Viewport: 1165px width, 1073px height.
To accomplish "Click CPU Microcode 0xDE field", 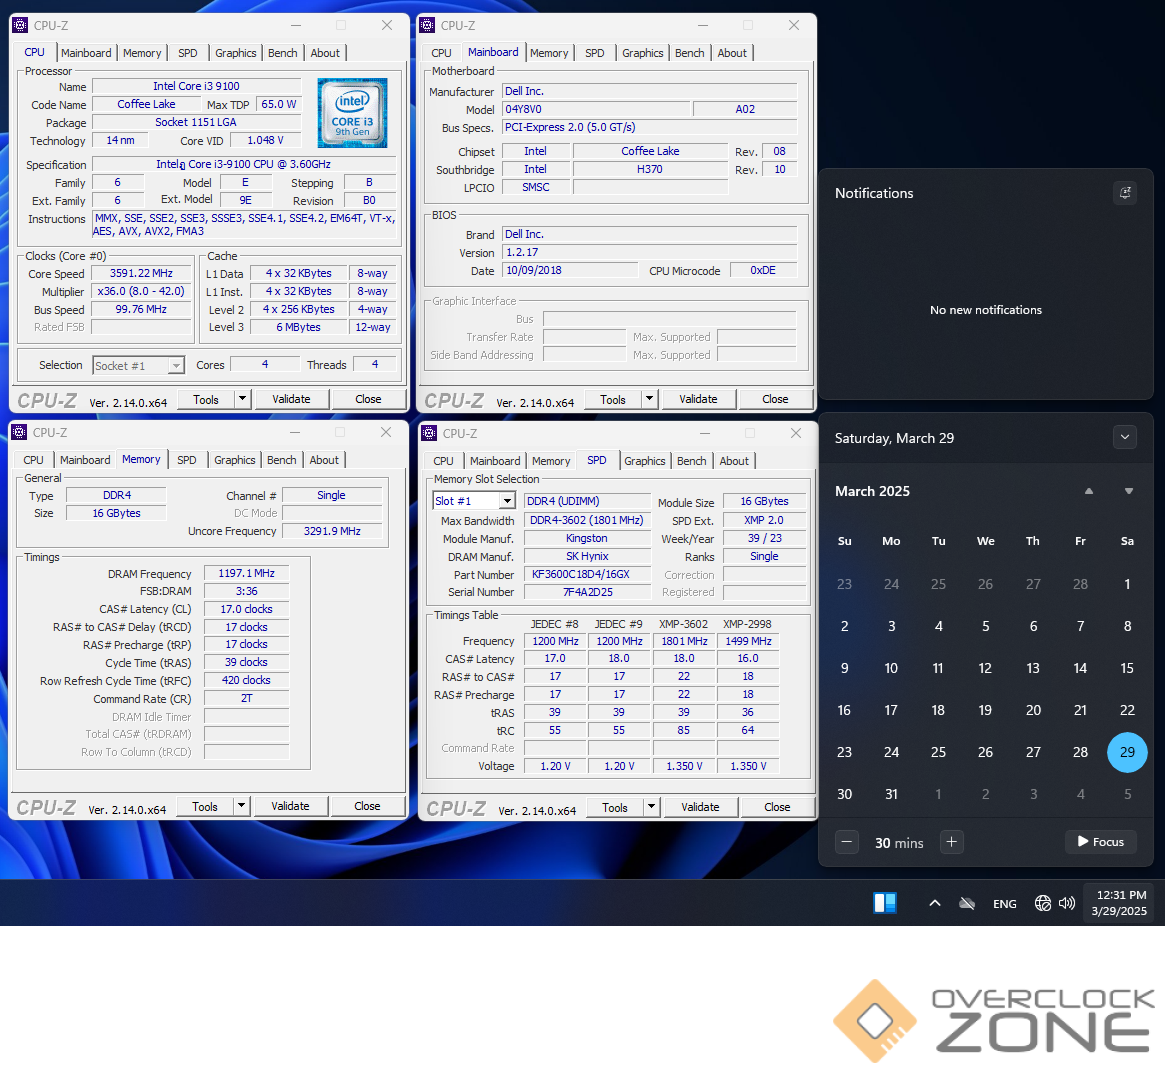I will pyautogui.click(x=763, y=270).
